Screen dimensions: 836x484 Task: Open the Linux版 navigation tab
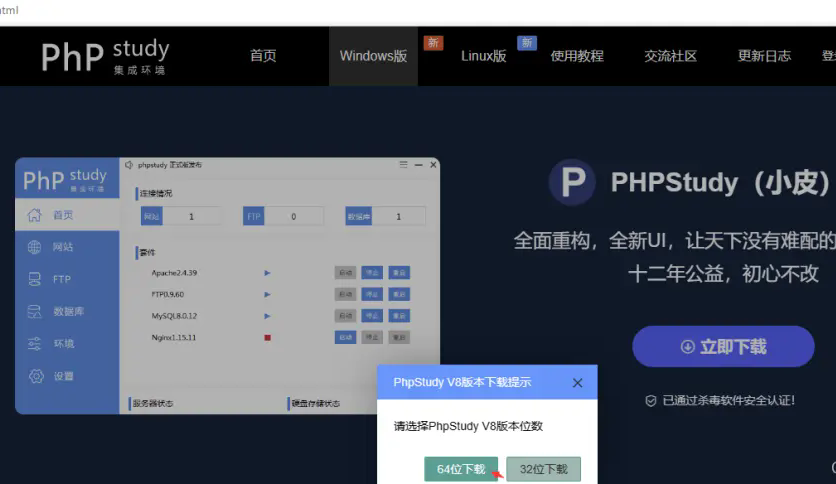click(x=484, y=56)
